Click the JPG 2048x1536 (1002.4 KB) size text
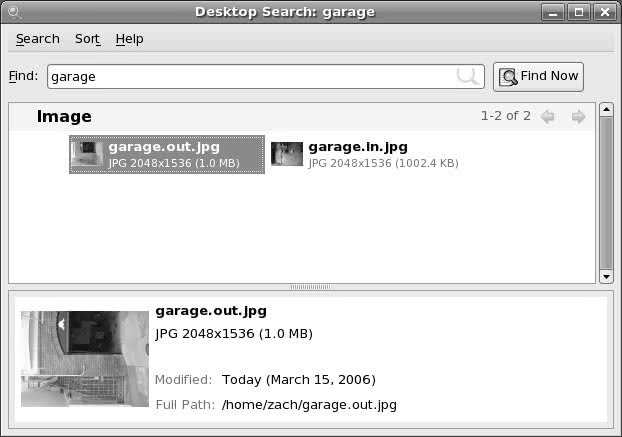This screenshot has width=622, height=437. (x=384, y=163)
